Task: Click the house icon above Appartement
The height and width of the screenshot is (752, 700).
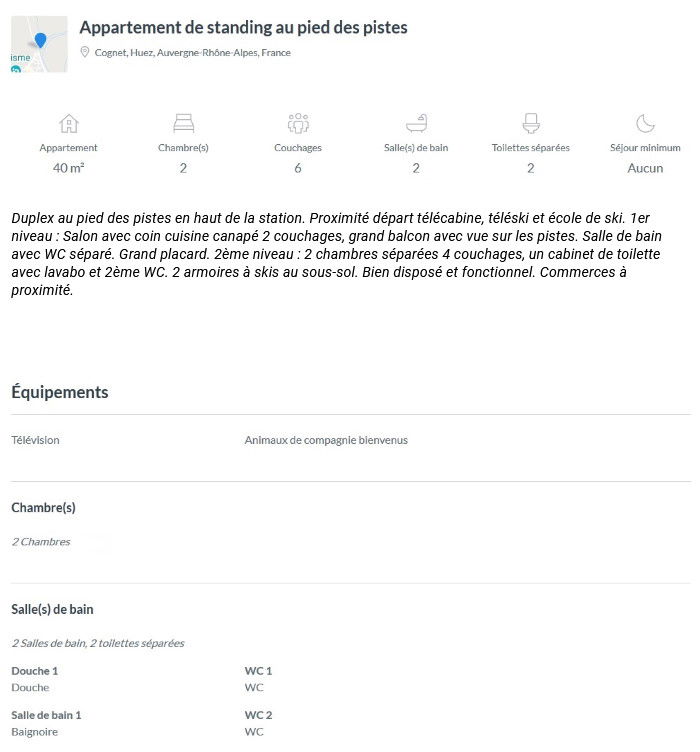Action: [69, 124]
